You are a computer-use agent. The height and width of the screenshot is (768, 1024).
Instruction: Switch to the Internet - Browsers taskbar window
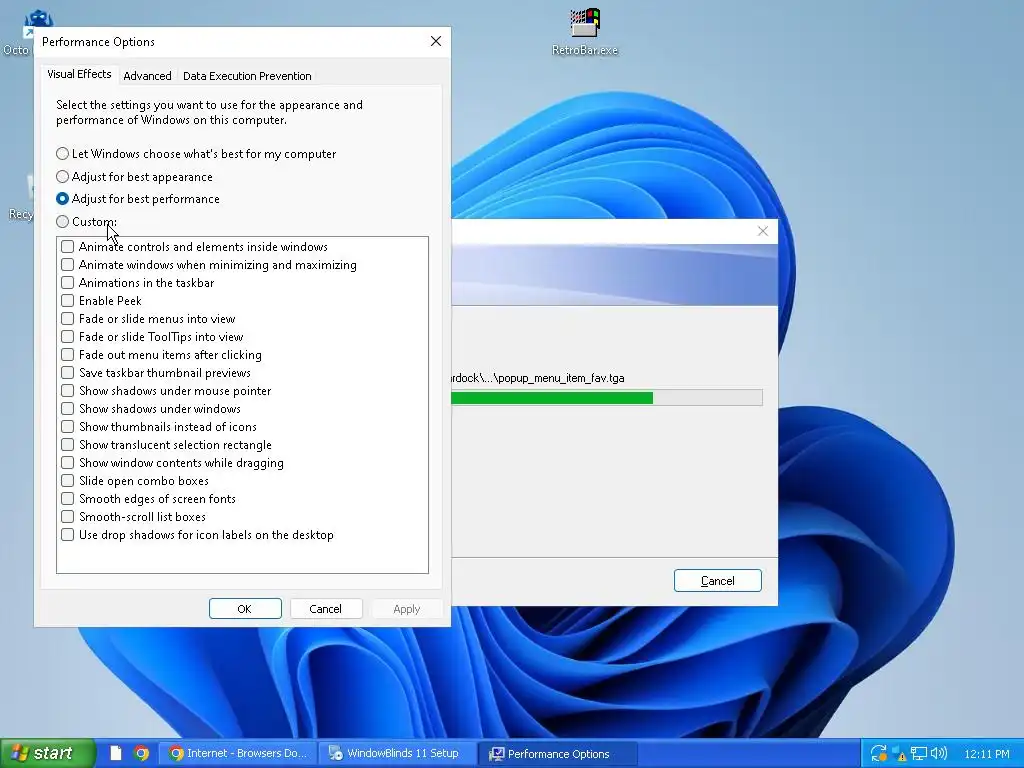[238, 753]
